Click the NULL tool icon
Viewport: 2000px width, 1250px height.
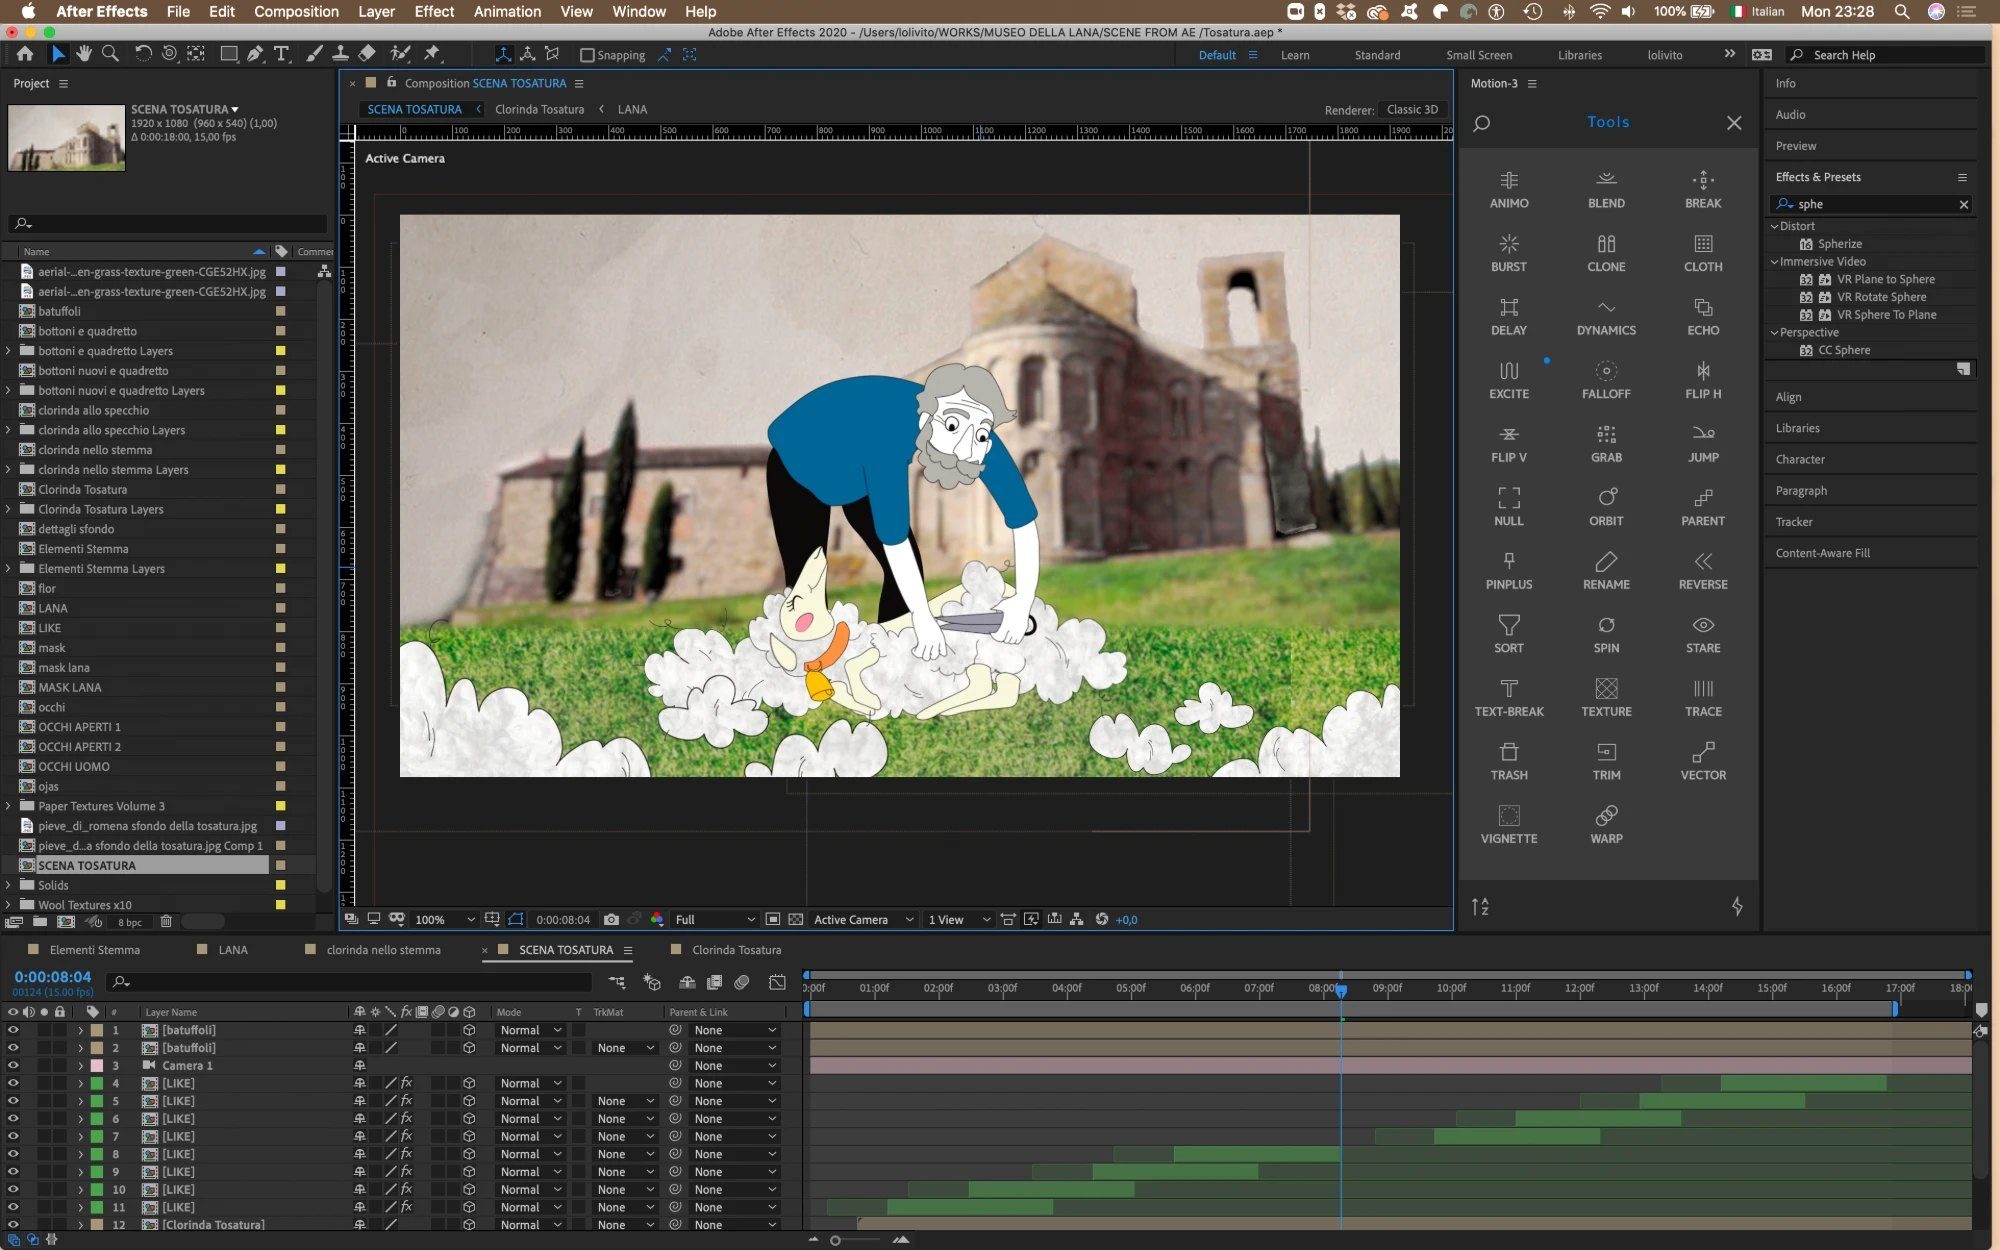1509,507
